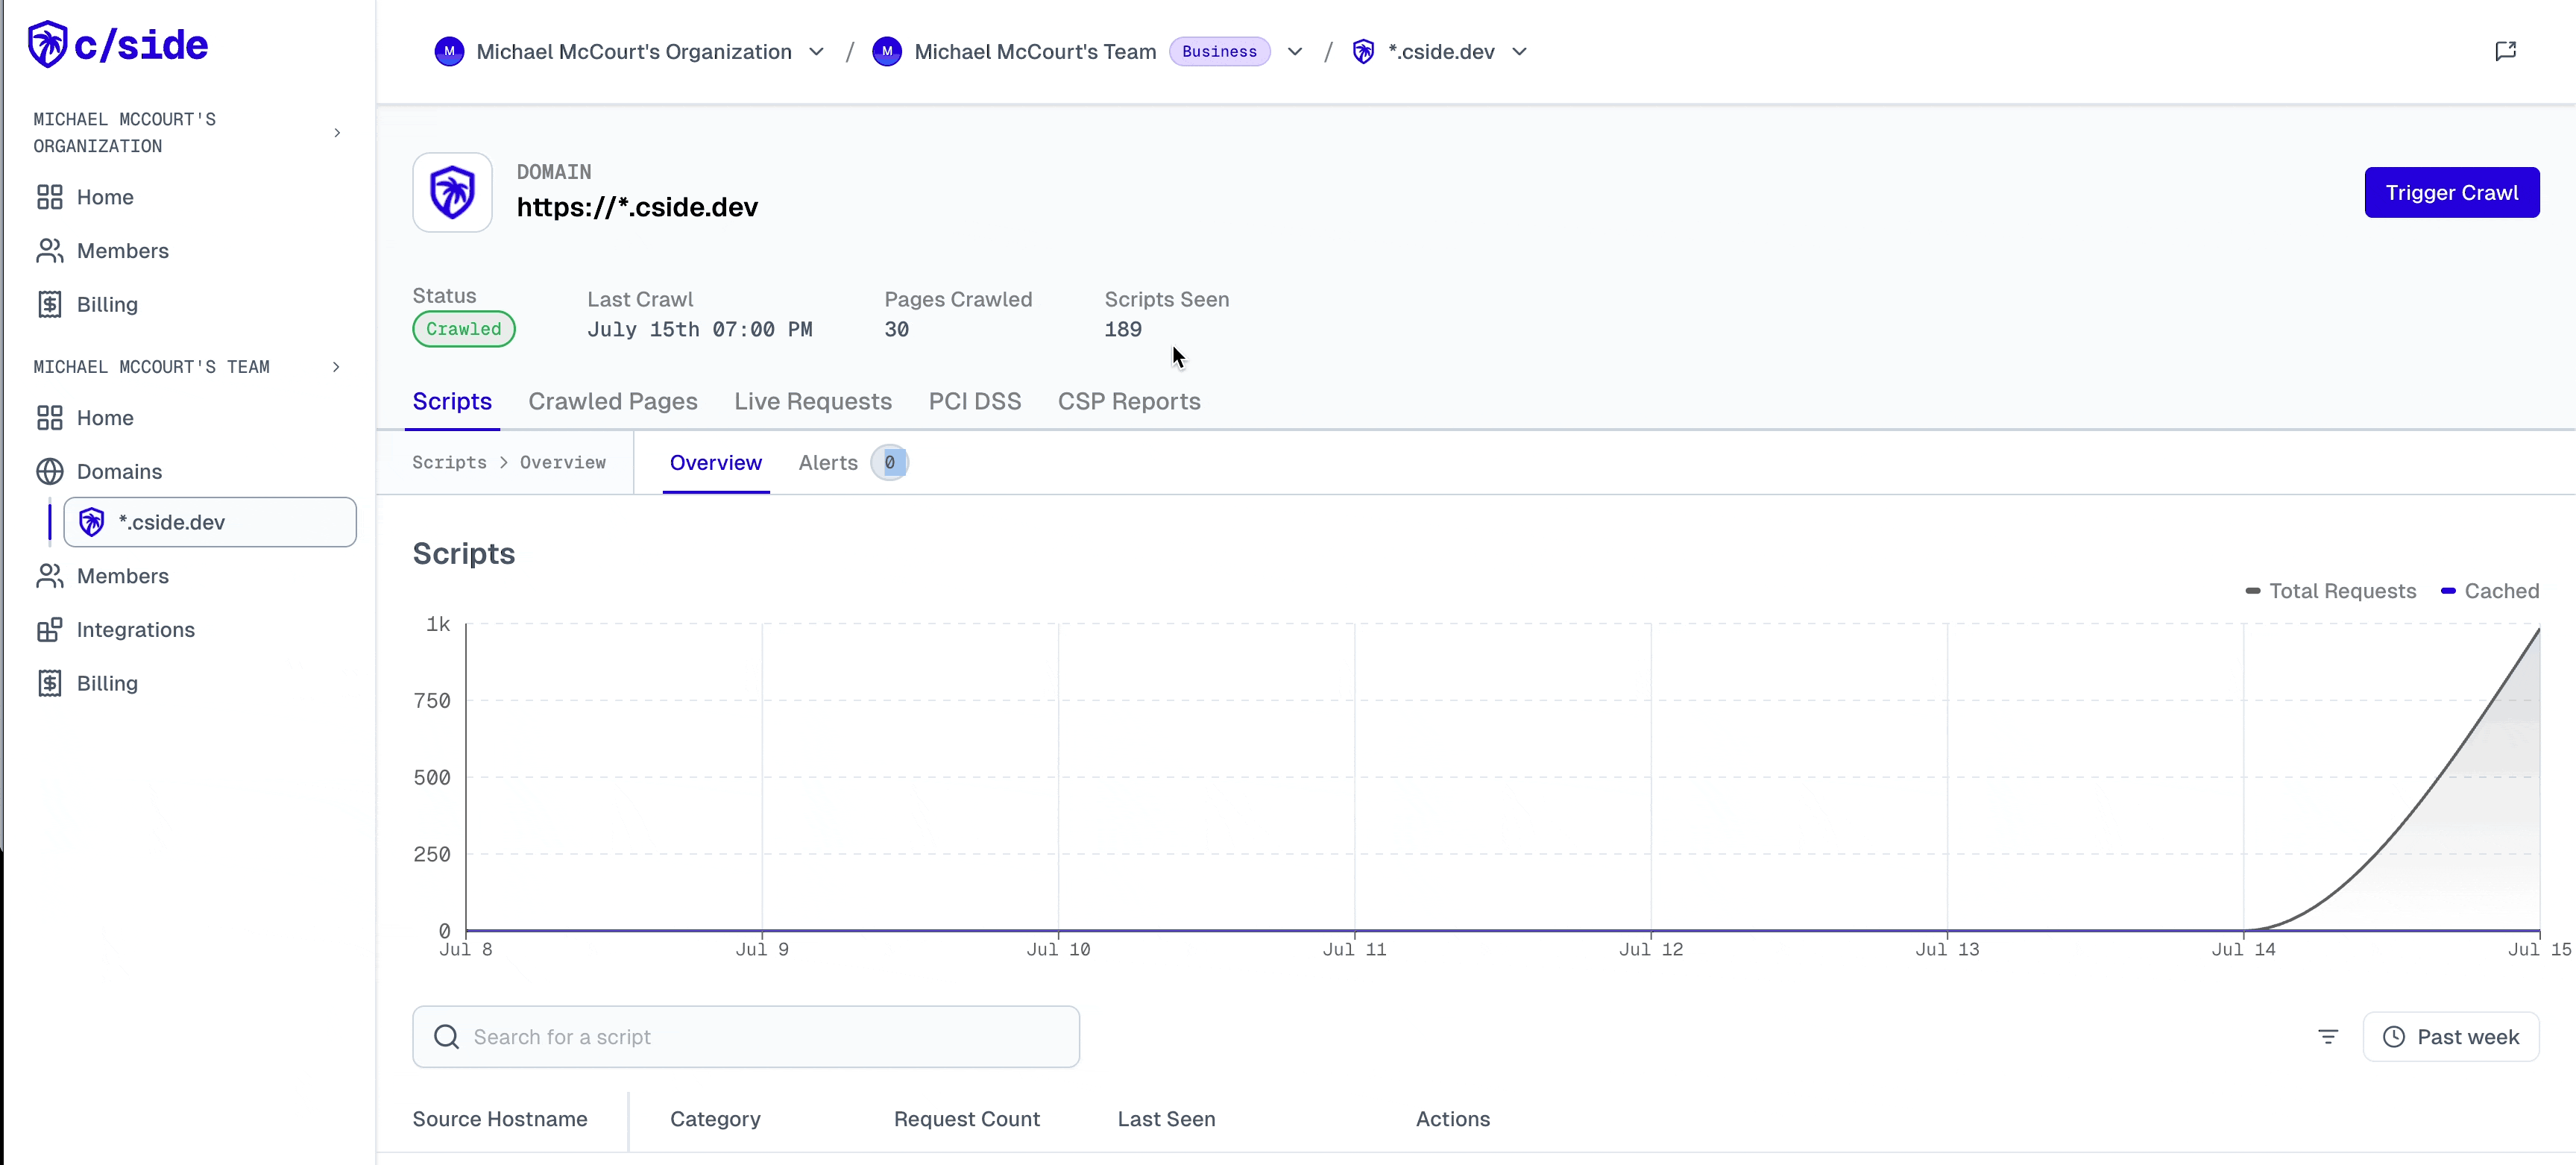Click the Search for a script field
Screen dimensions: 2576x1165
(745, 1037)
